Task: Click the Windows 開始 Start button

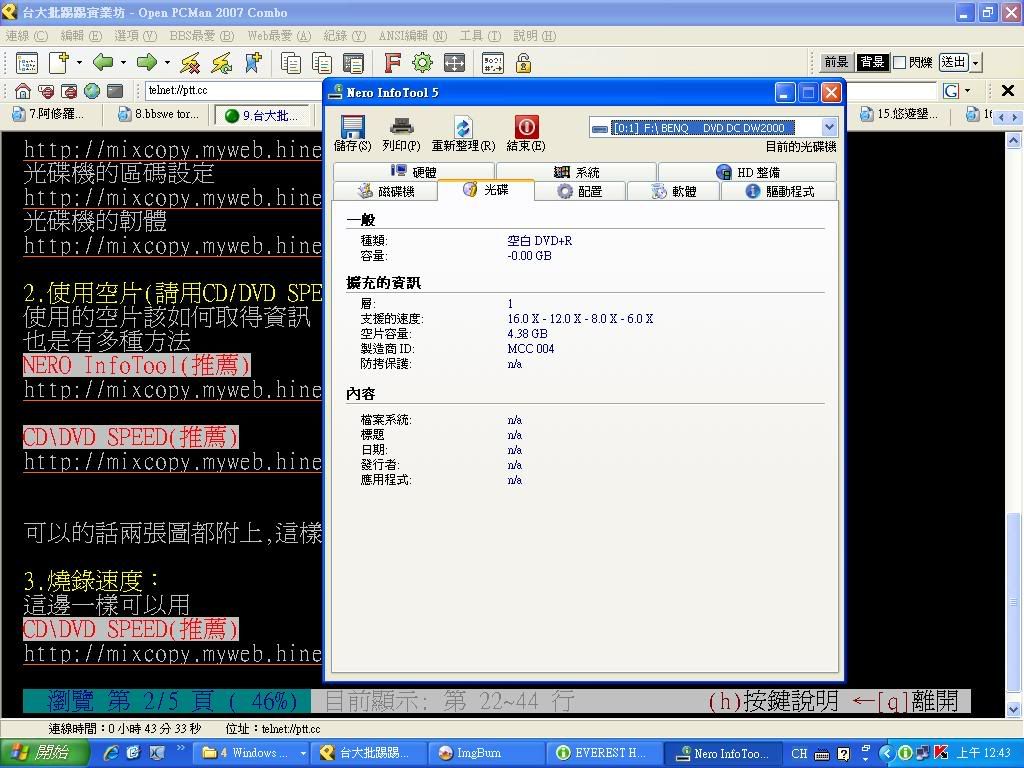Action: (x=42, y=753)
